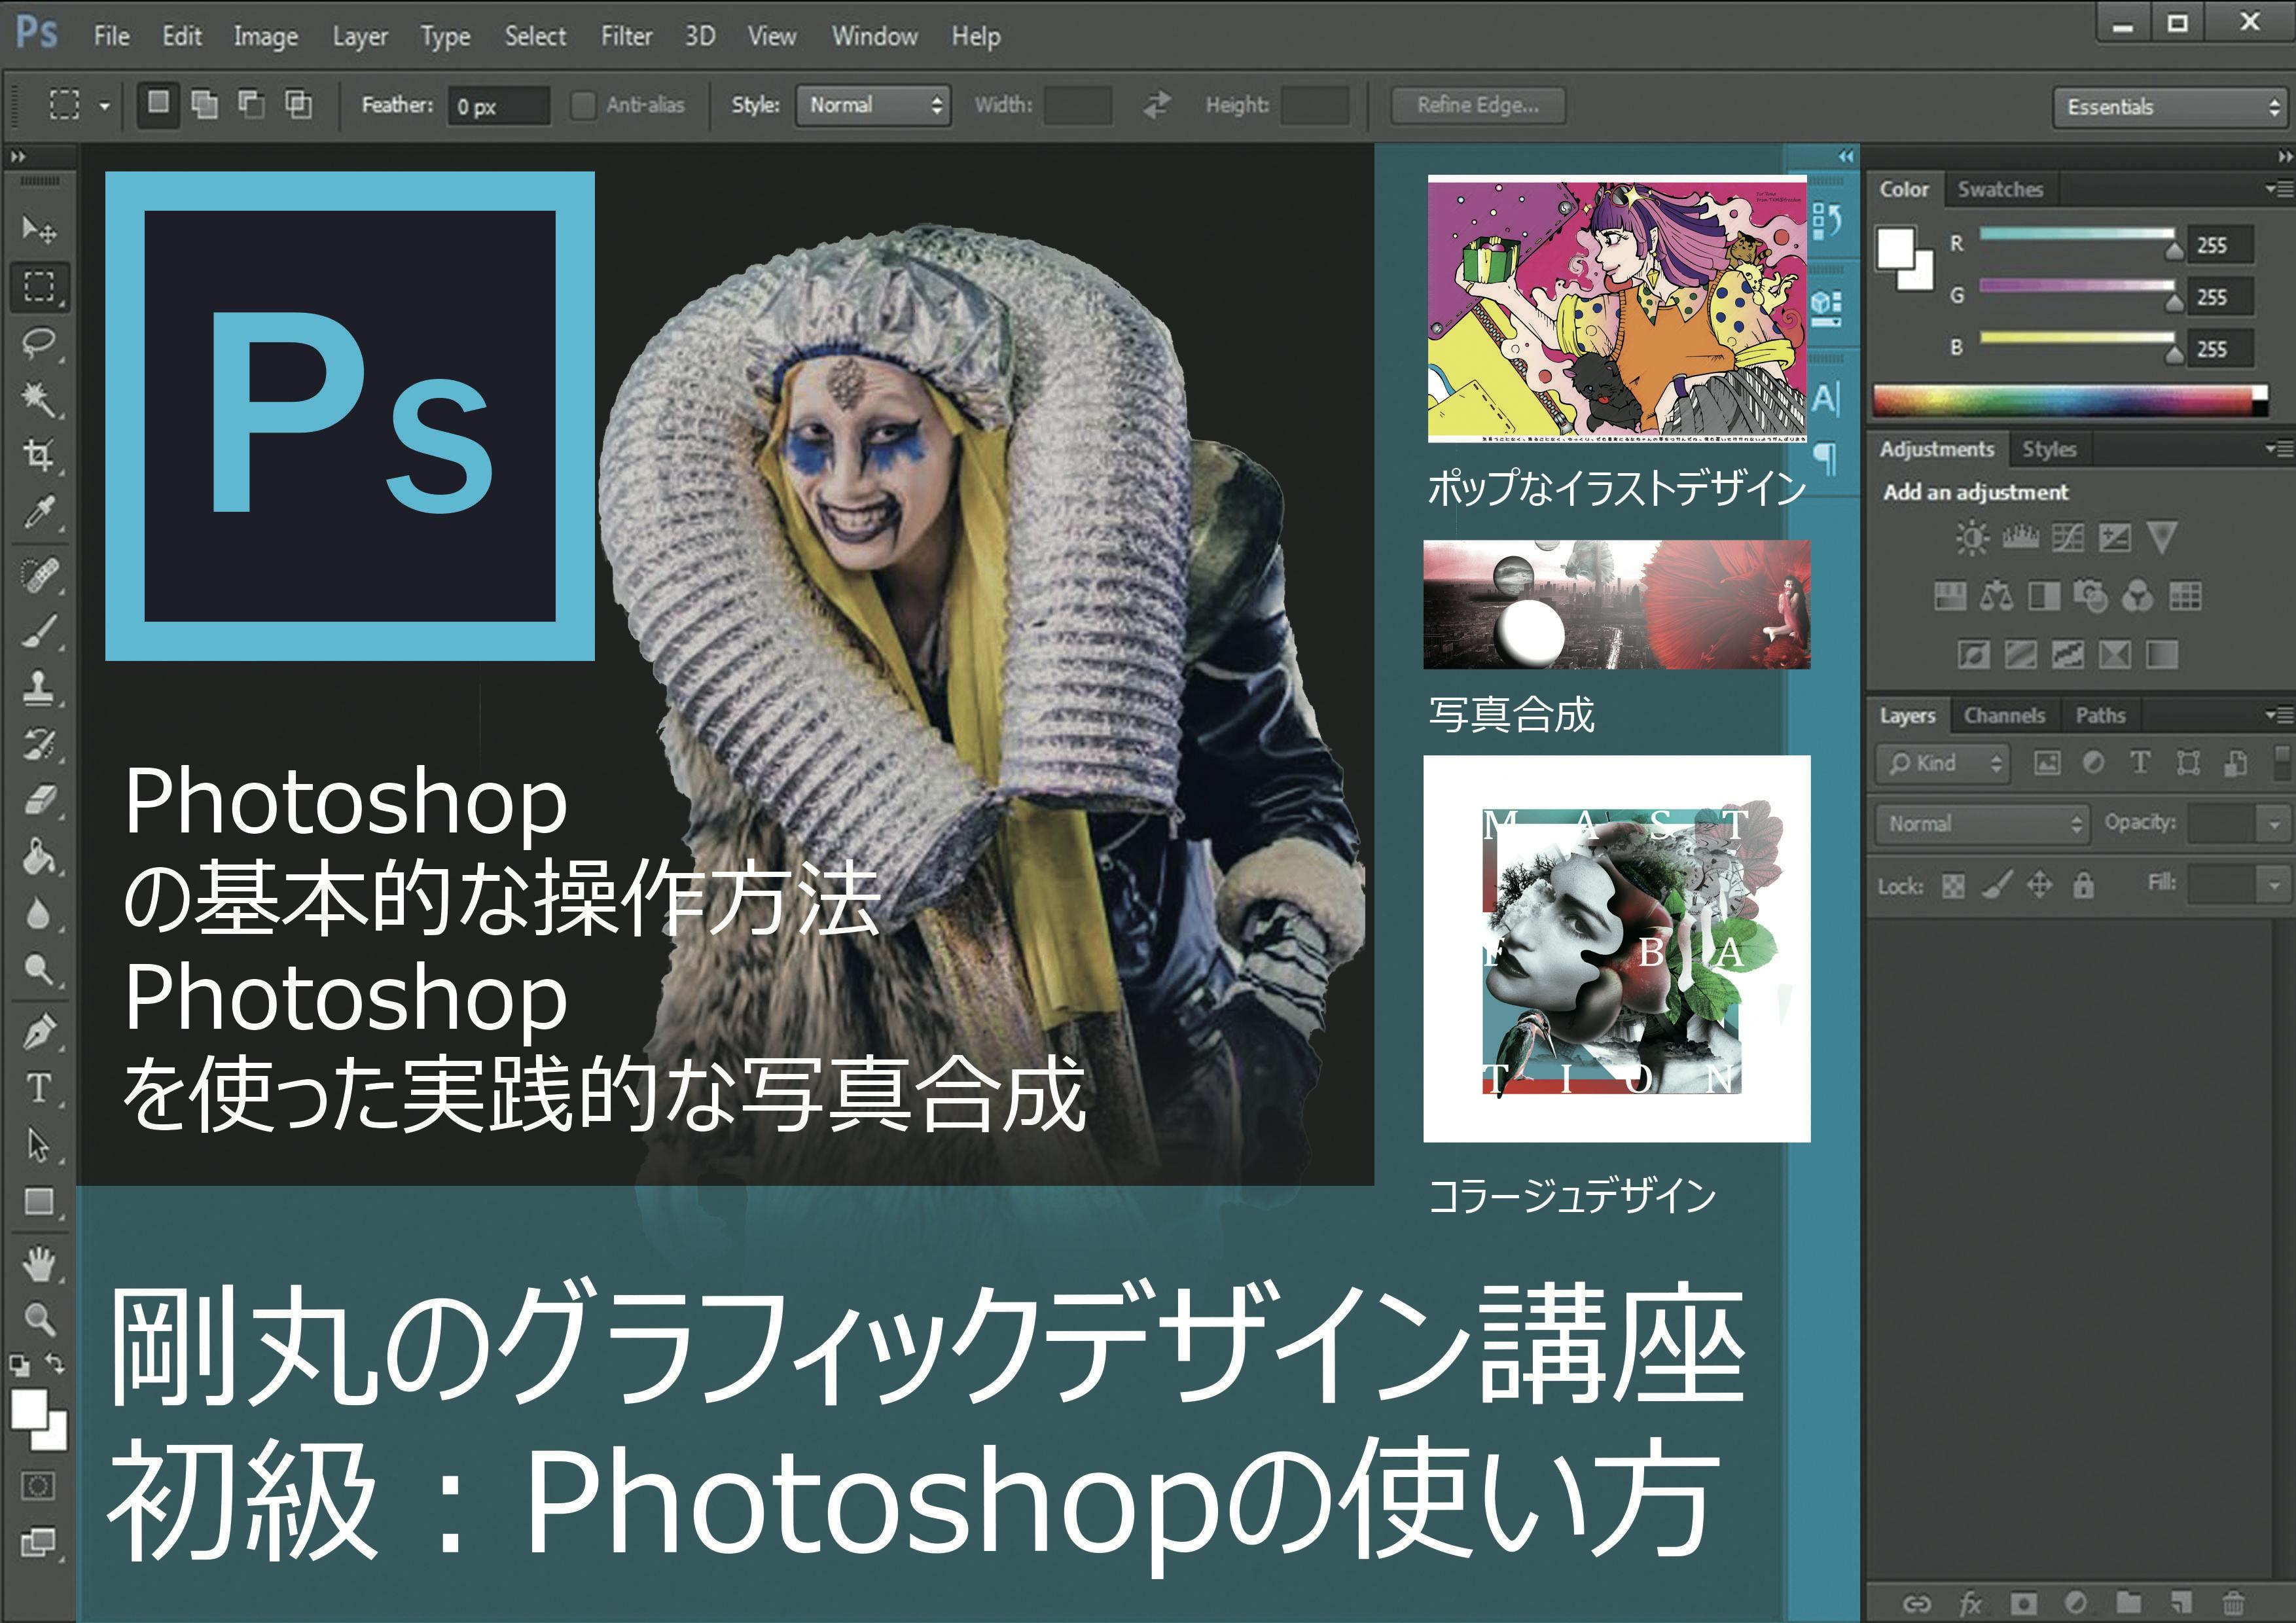Select the Zoom tool
Screen dimensions: 2296x1623
(x=39, y=1319)
